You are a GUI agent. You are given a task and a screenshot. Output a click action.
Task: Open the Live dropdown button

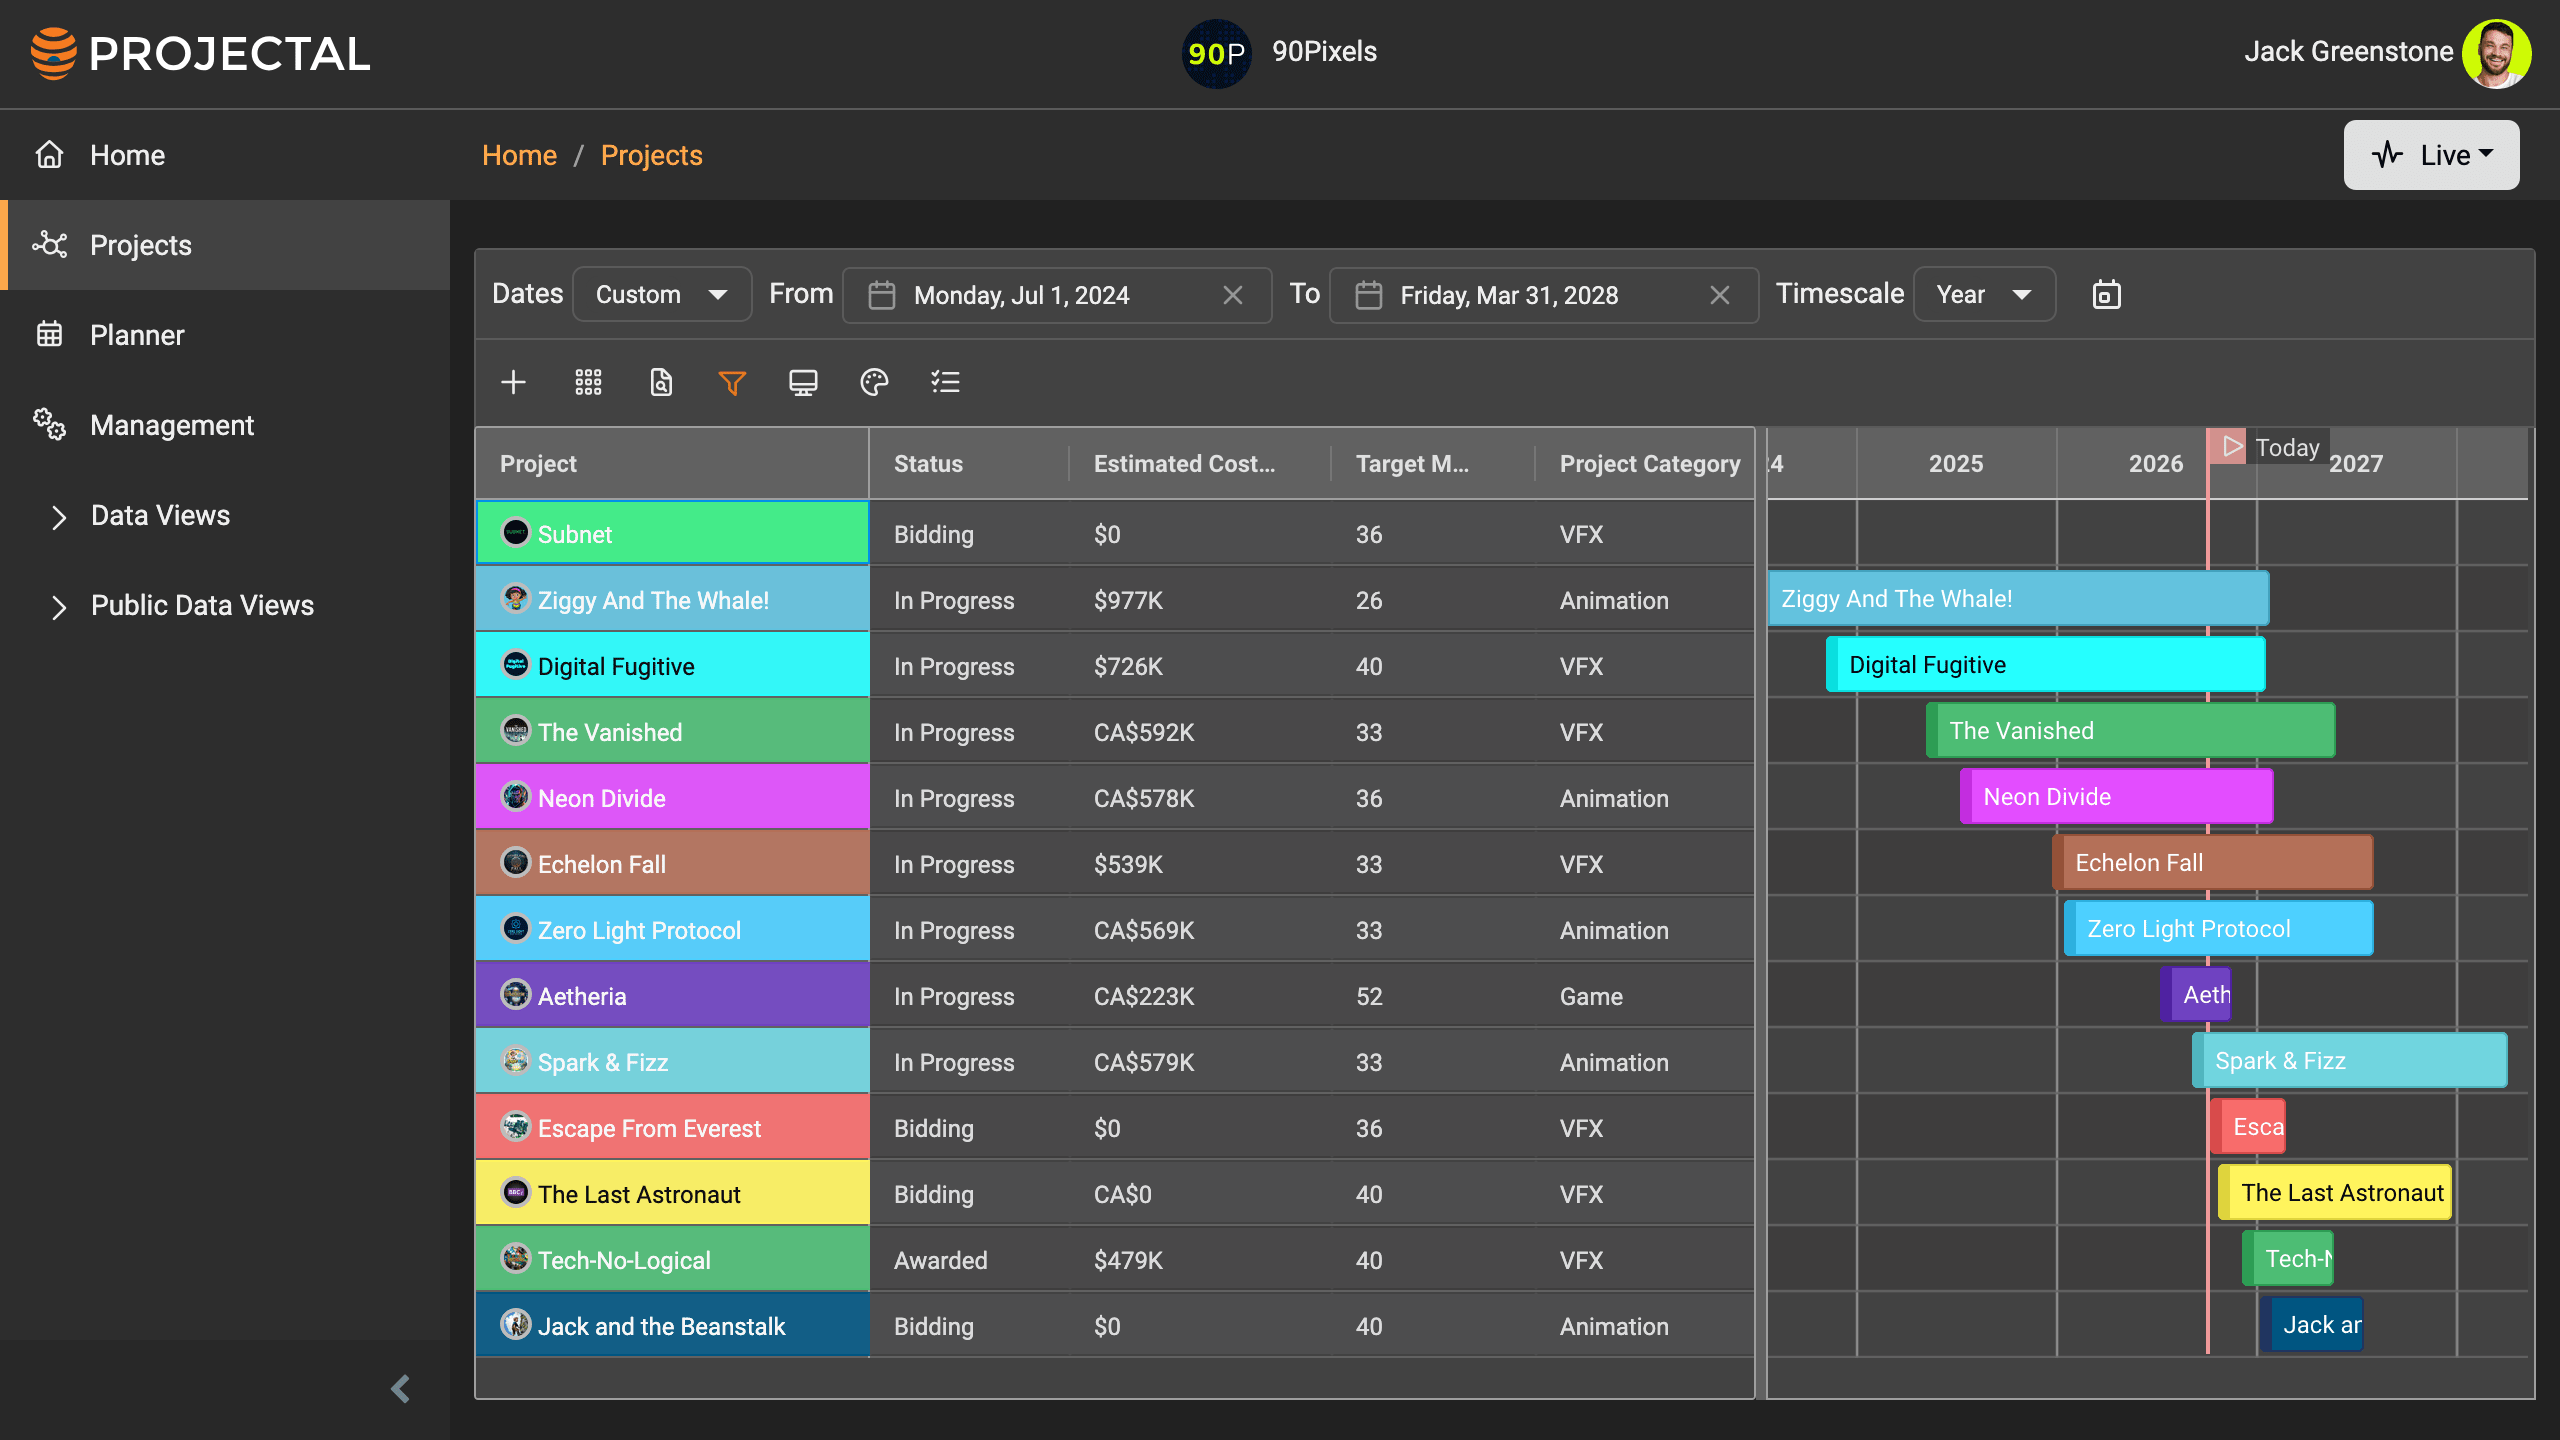pyautogui.click(x=2431, y=155)
